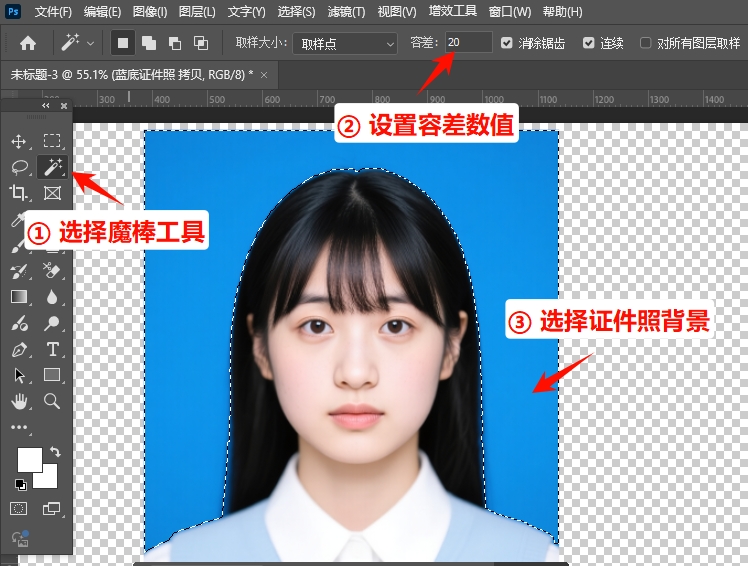Click the Photoshop Ps logo icon

pos(13,11)
